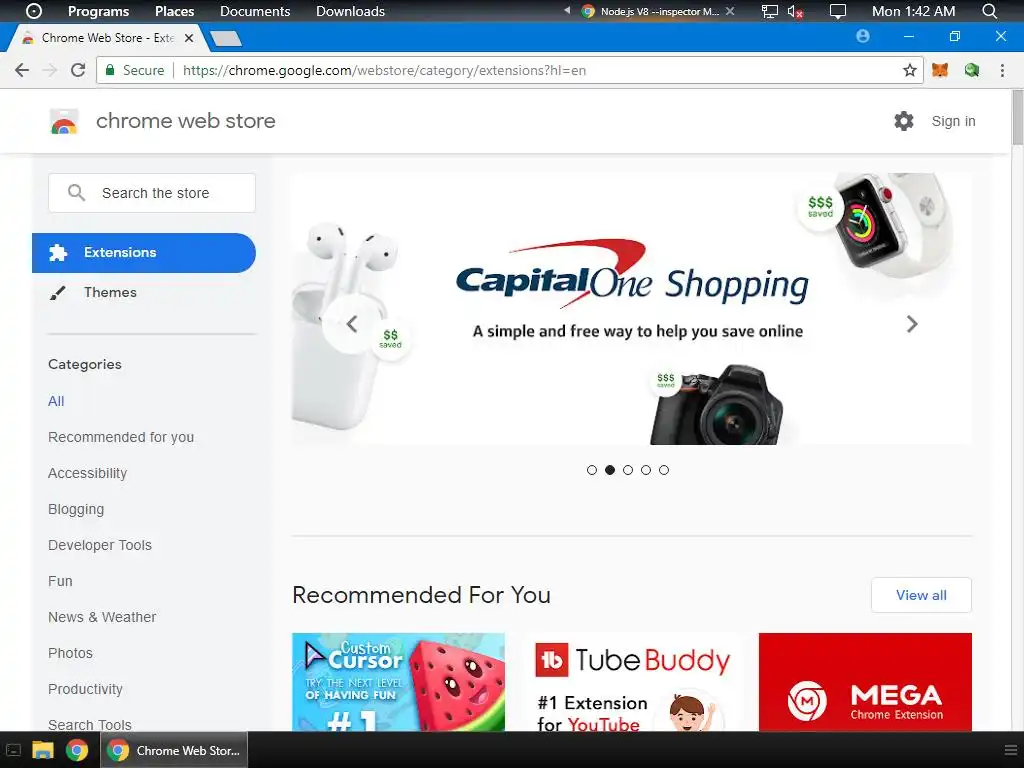Close the Chrome Web Store tab
Screen dimensions: 1024x768
click(x=189, y=38)
